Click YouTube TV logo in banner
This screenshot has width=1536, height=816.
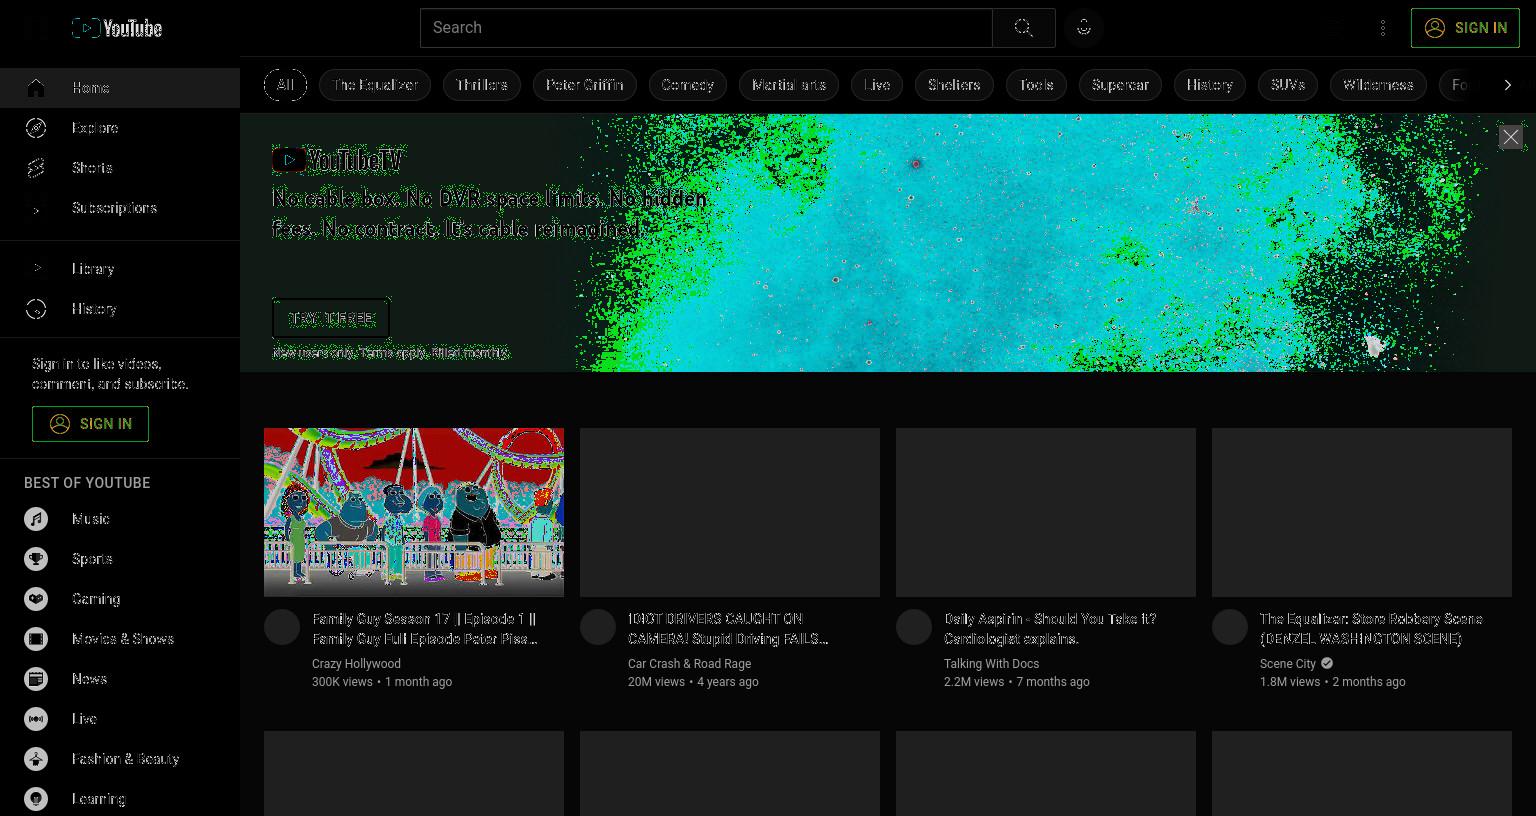[338, 160]
